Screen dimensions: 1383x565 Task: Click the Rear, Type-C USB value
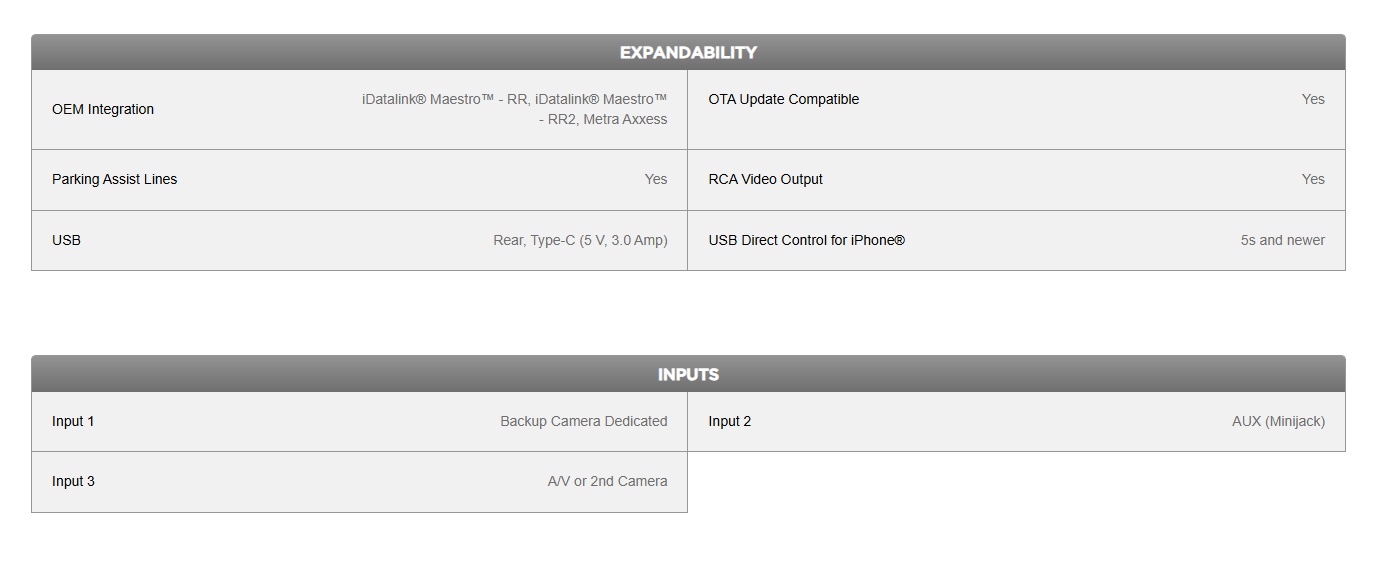[580, 240]
